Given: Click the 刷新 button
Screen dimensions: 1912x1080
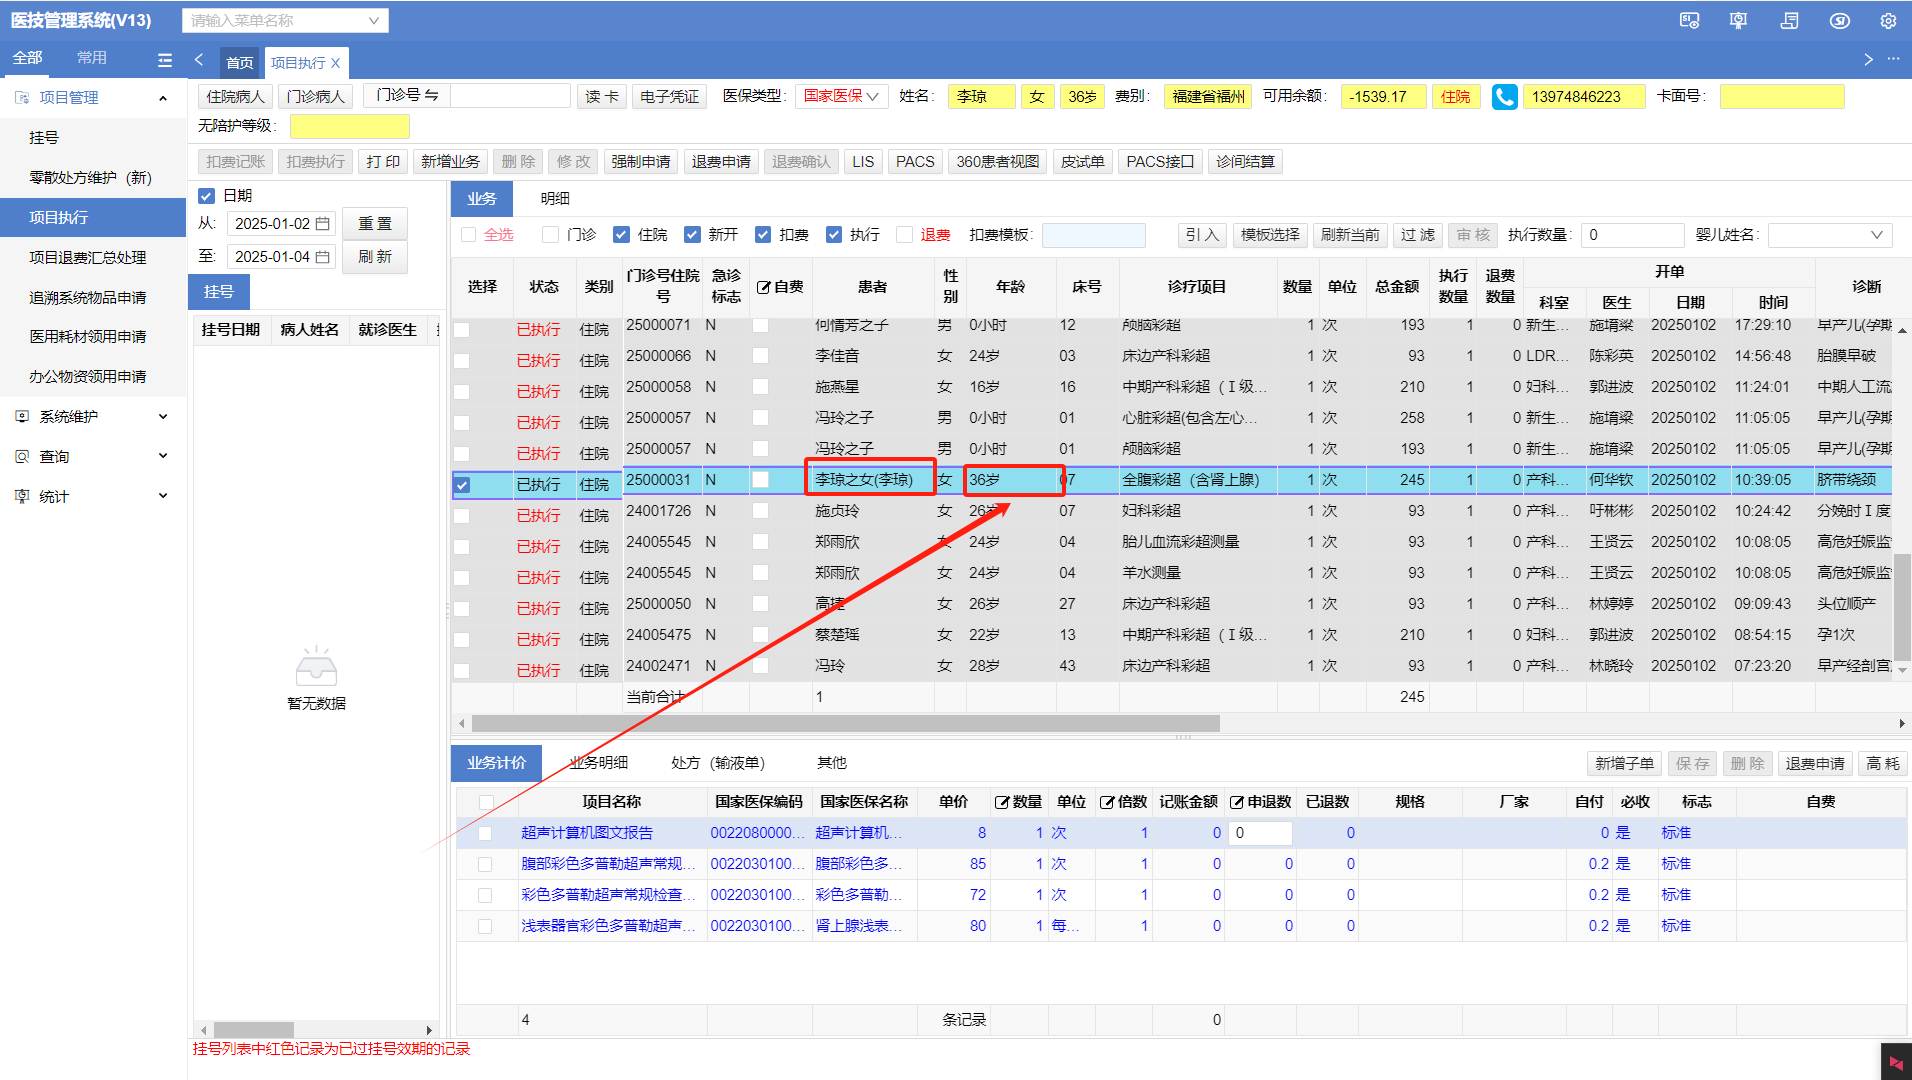Looking at the screenshot, I should pyautogui.click(x=375, y=257).
